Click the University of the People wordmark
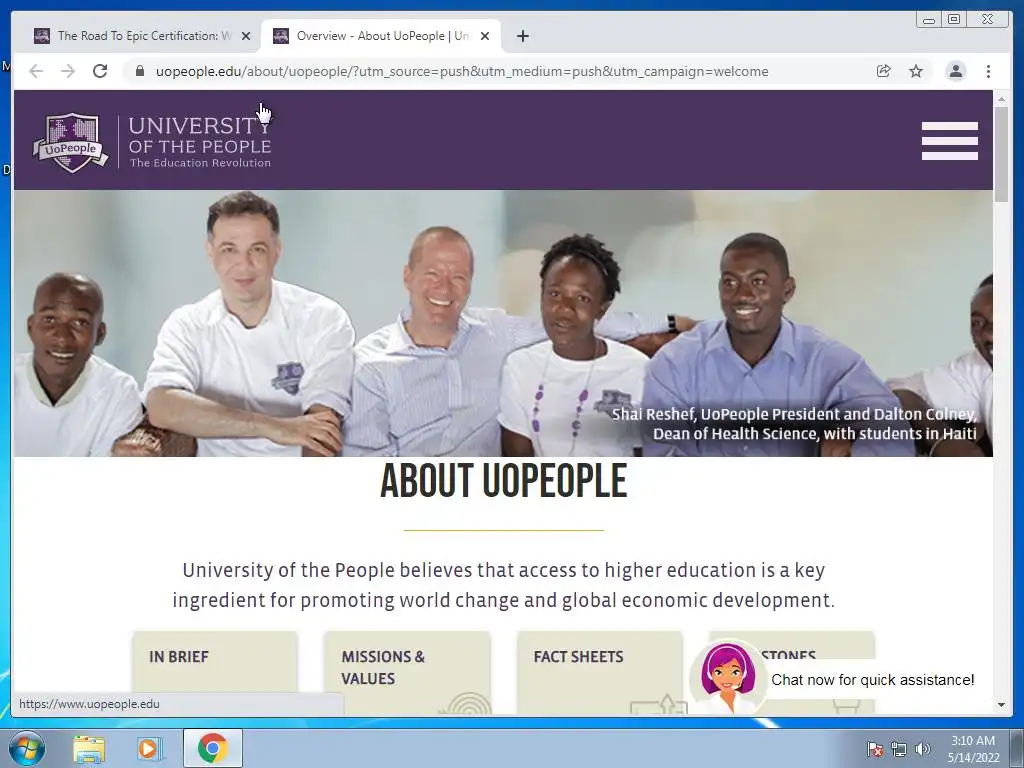The image size is (1024, 768). point(200,142)
